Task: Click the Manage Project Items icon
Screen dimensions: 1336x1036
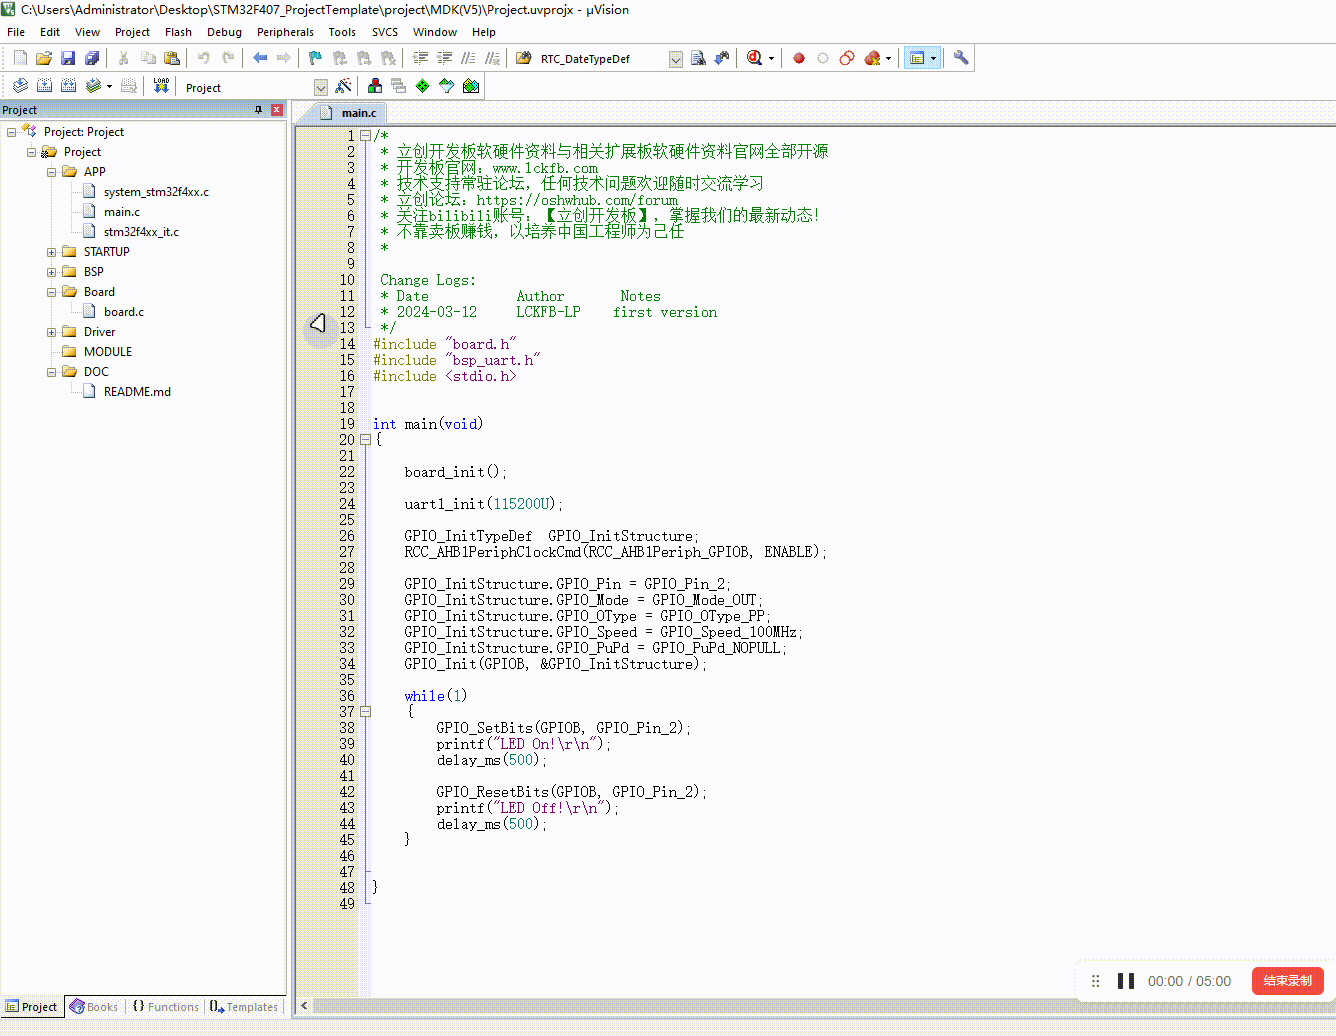Action: point(375,86)
